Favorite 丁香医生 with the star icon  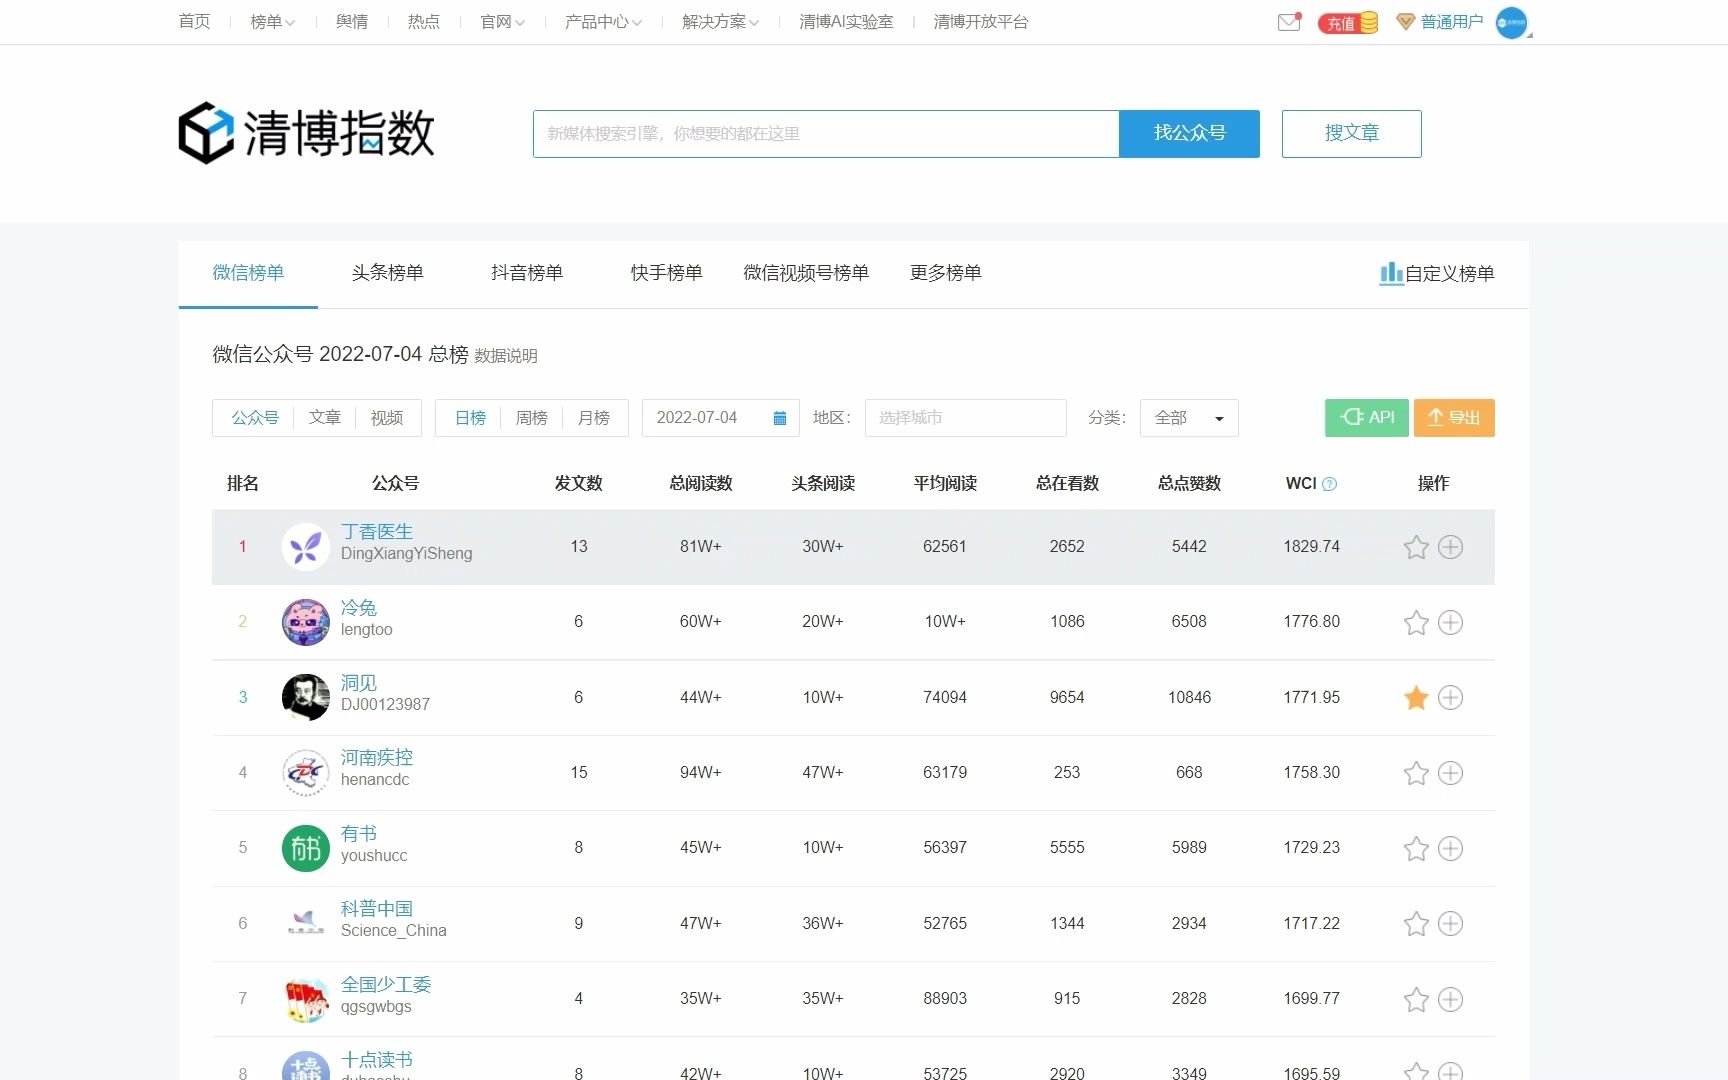1416,547
